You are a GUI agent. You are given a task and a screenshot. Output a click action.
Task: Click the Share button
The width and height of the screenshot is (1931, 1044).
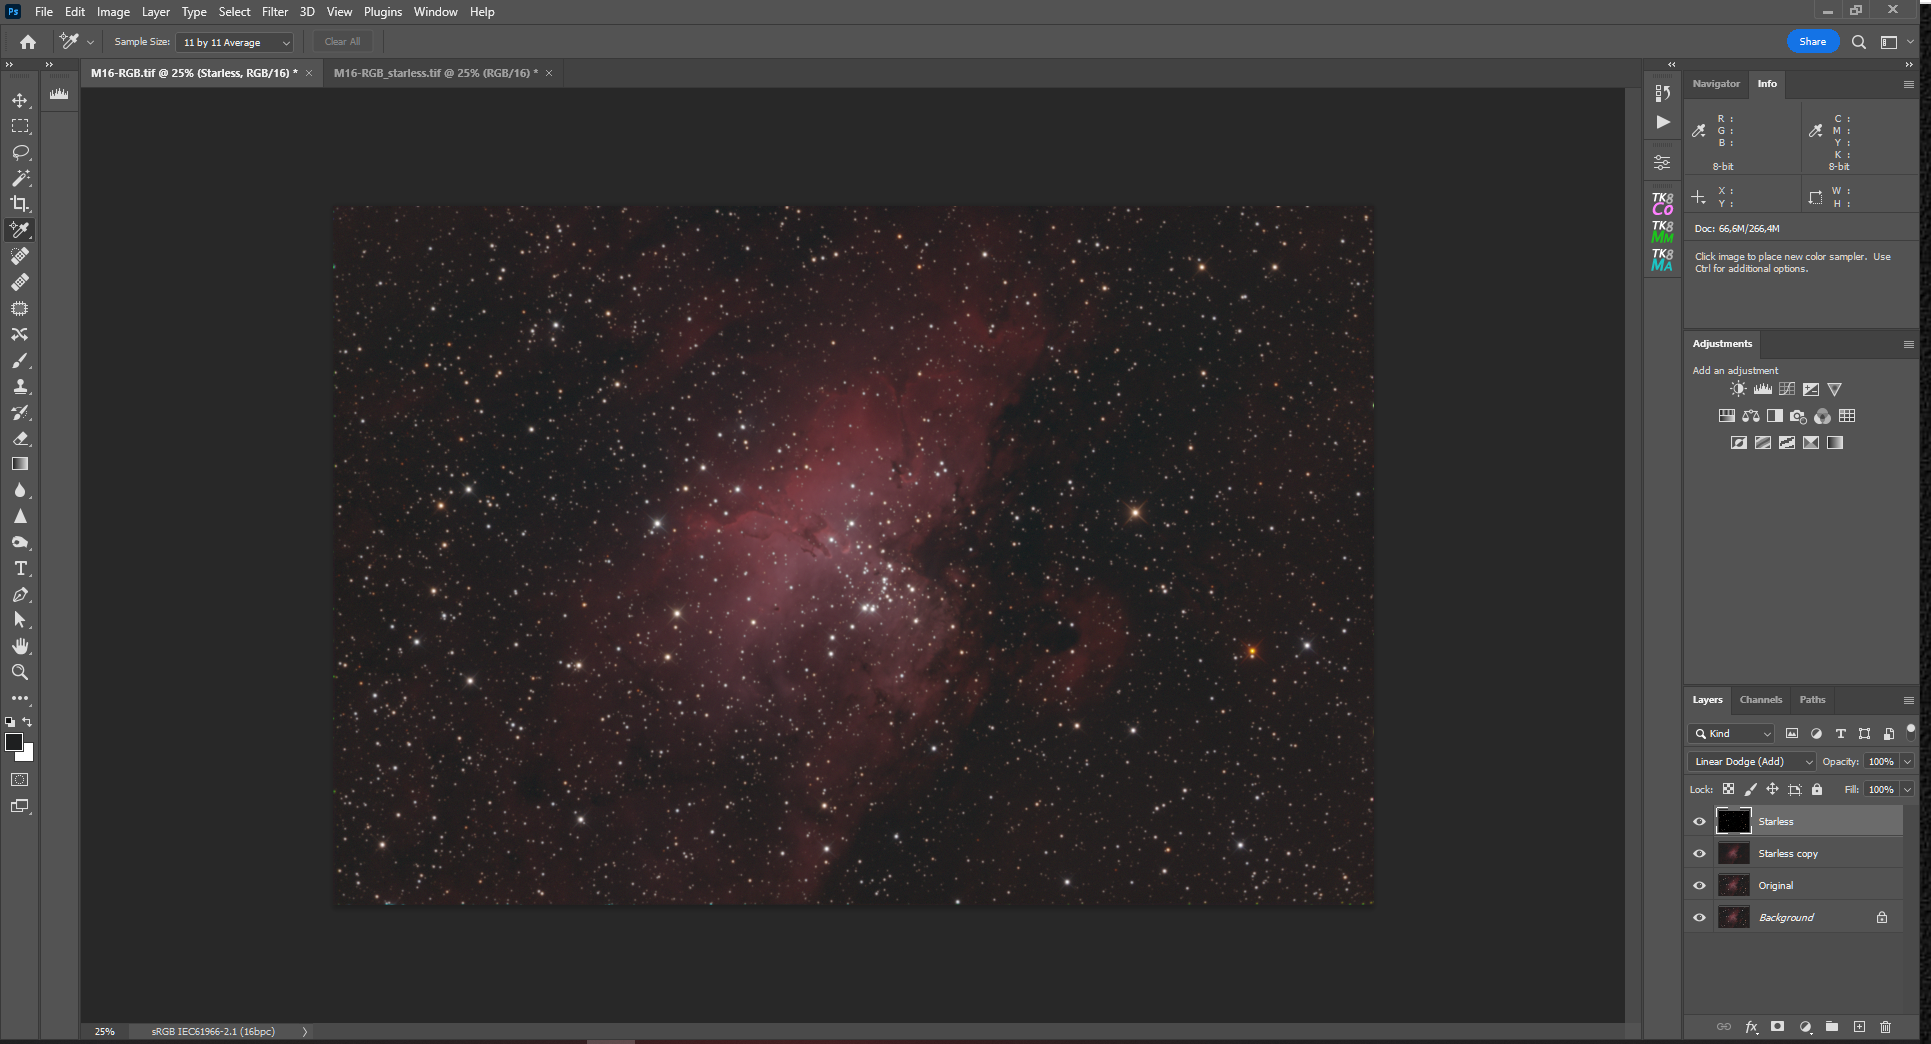[x=1812, y=42]
